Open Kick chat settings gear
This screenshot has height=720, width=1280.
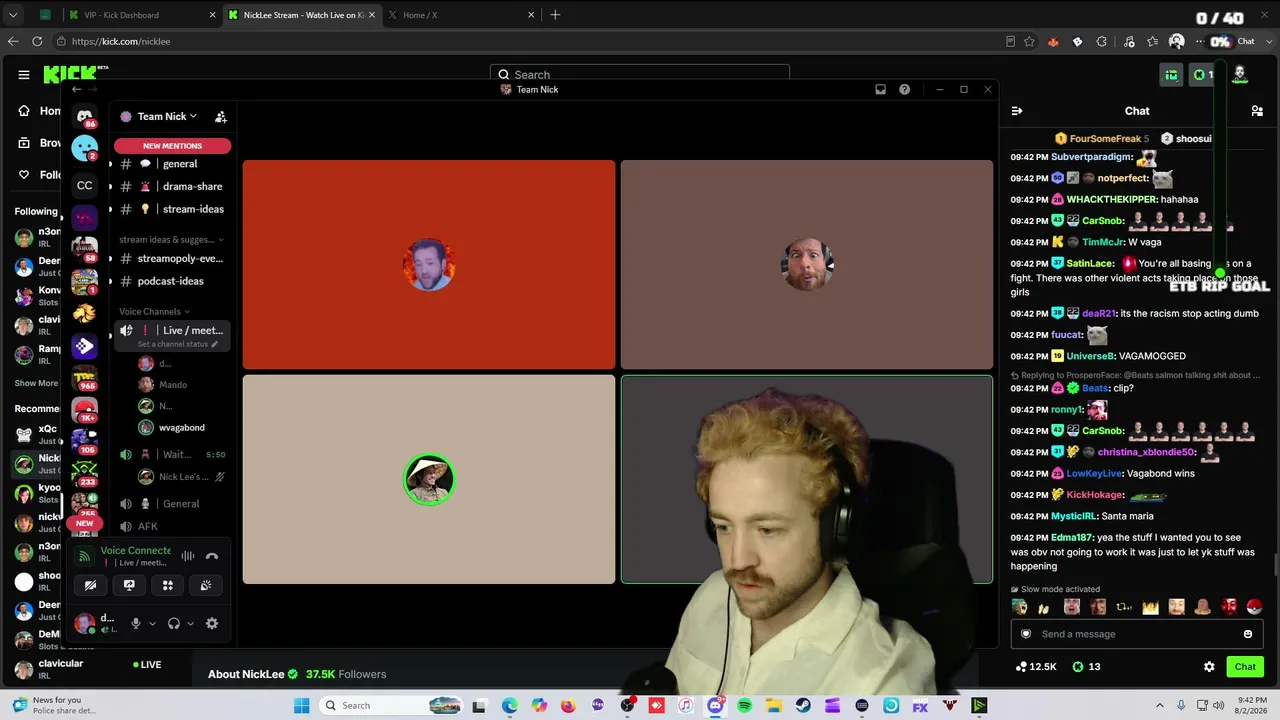(1209, 666)
